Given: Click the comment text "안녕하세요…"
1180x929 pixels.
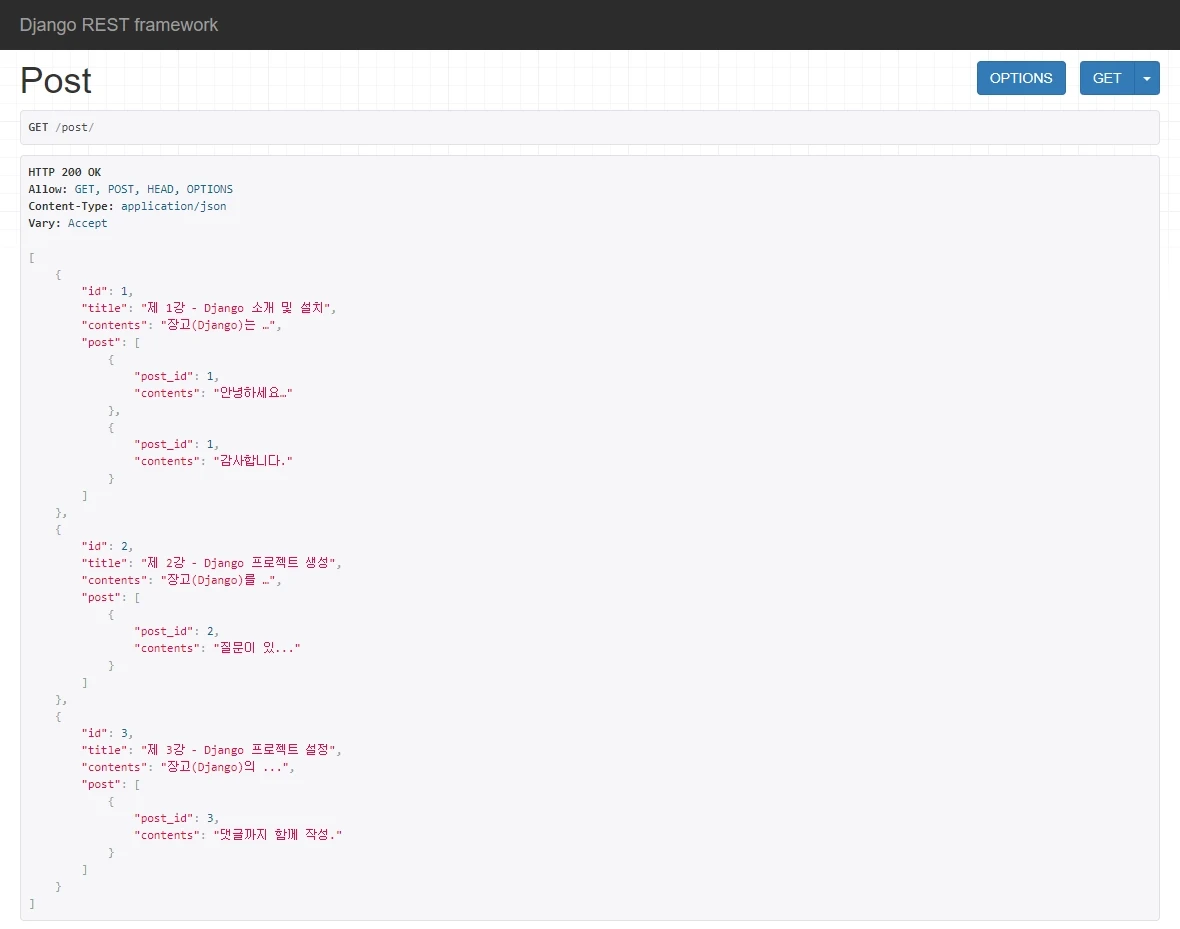Looking at the screenshot, I should click(x=252, y=393).
